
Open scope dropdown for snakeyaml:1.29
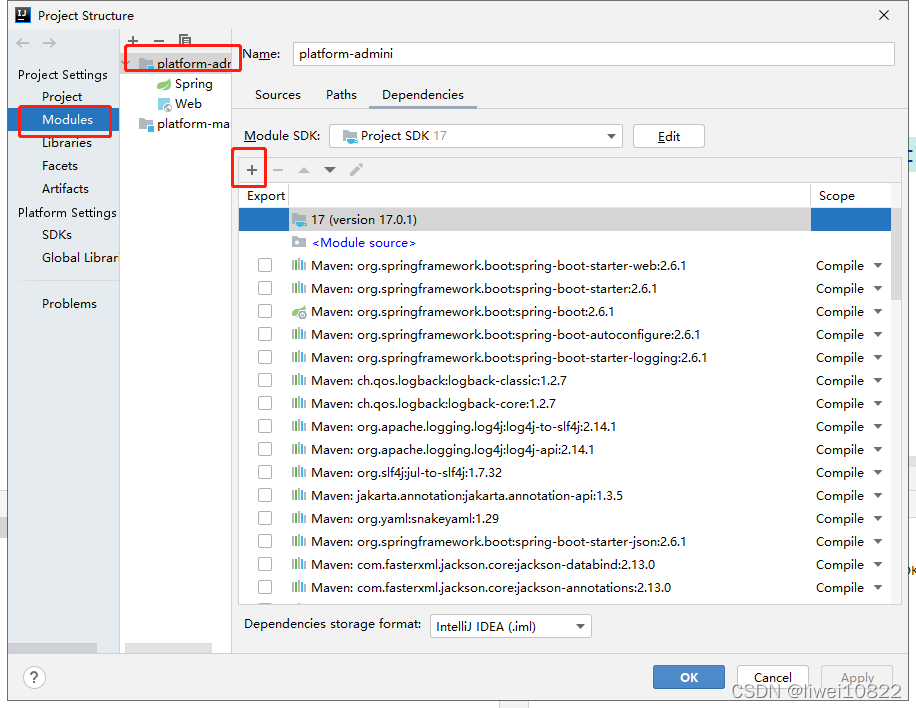point(878,518)
